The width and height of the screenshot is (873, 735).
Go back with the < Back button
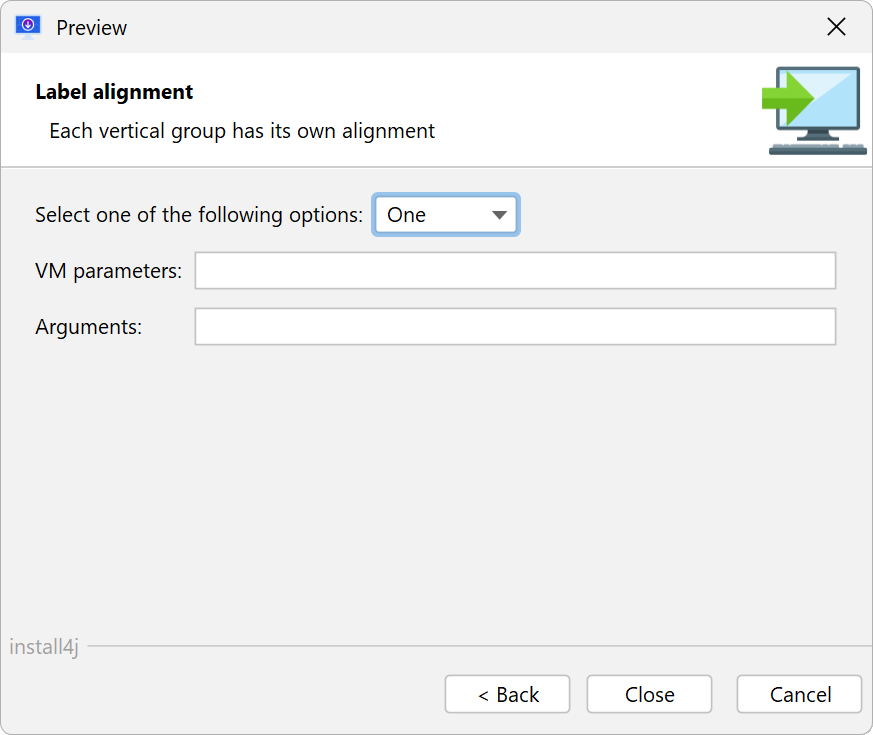coord(507,694)
